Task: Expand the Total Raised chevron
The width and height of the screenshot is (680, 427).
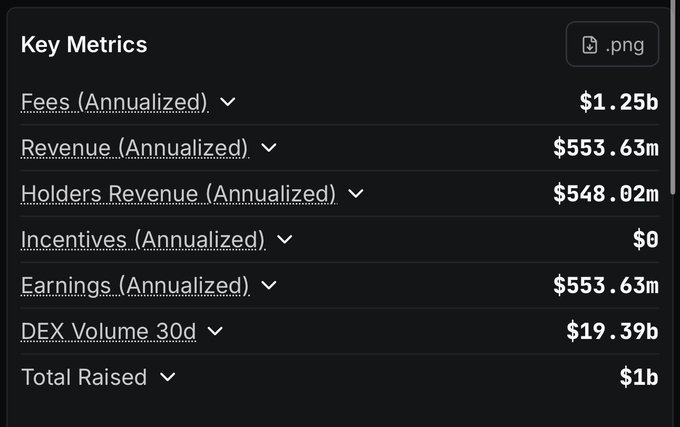Action: pos(167,377)
